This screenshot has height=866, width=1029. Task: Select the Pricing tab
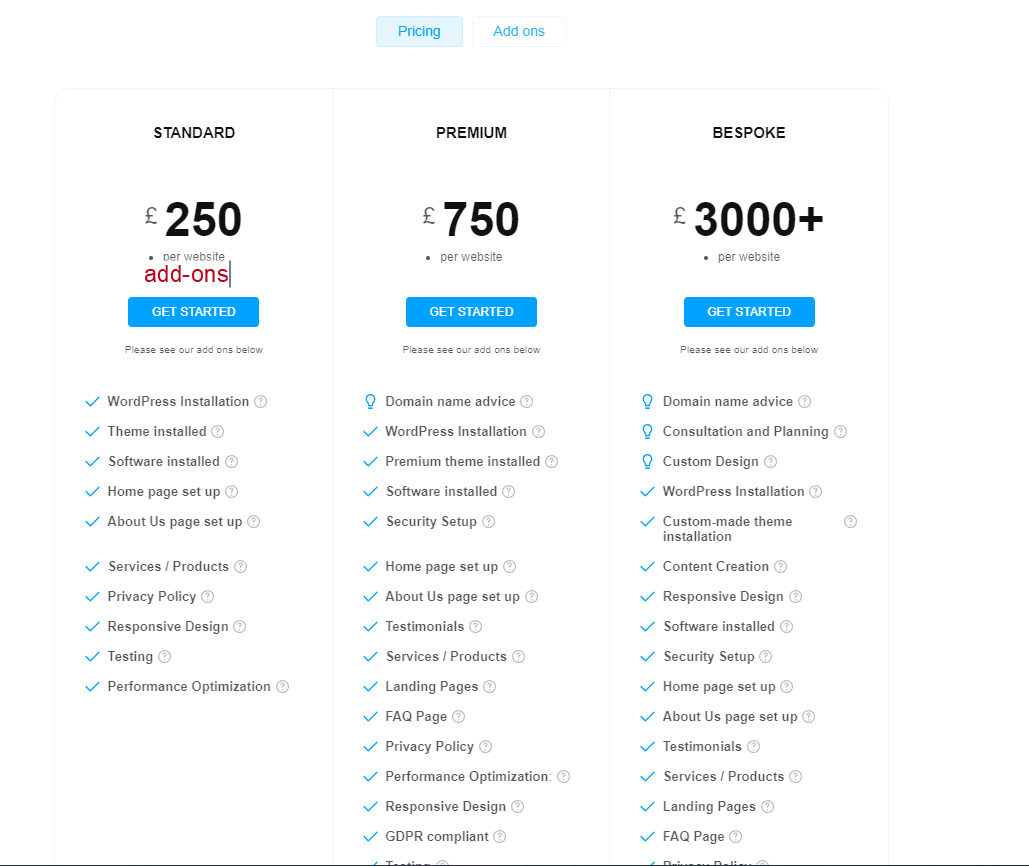pos(419,31)
